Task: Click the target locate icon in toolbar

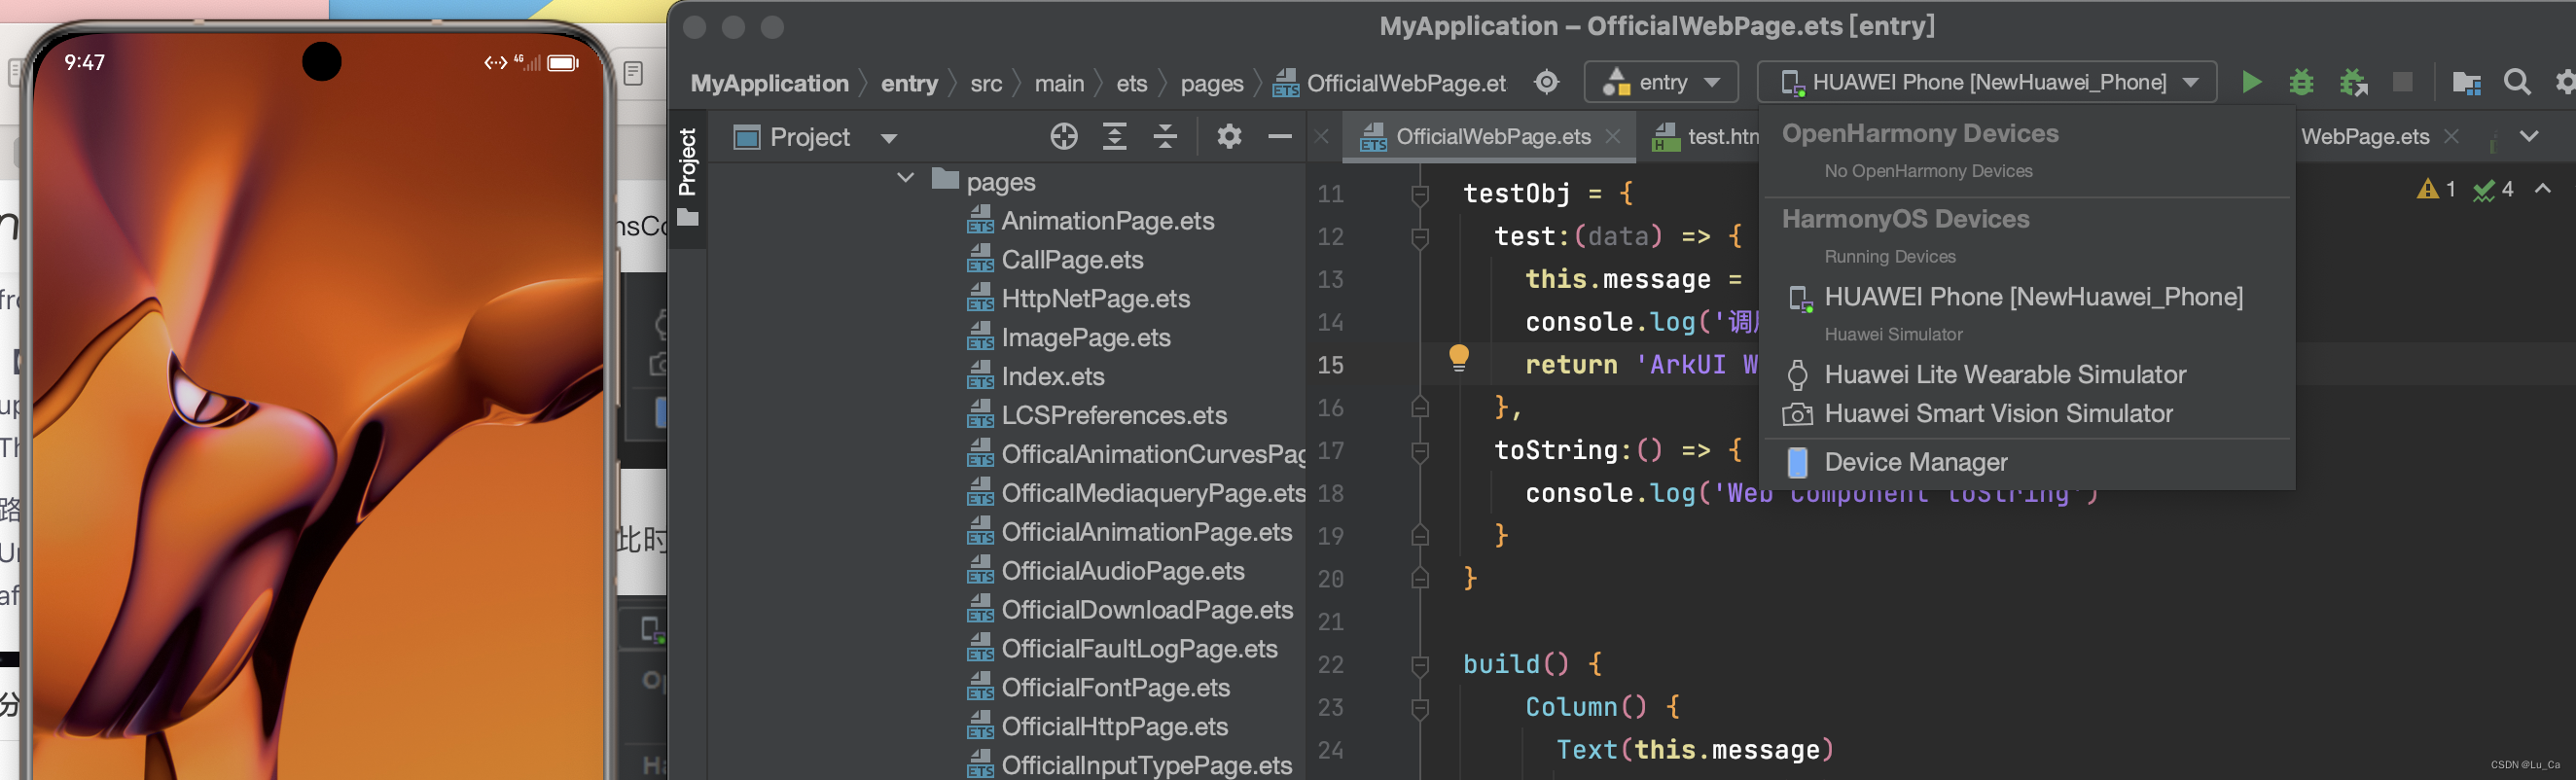Action: pos(1546,82)
